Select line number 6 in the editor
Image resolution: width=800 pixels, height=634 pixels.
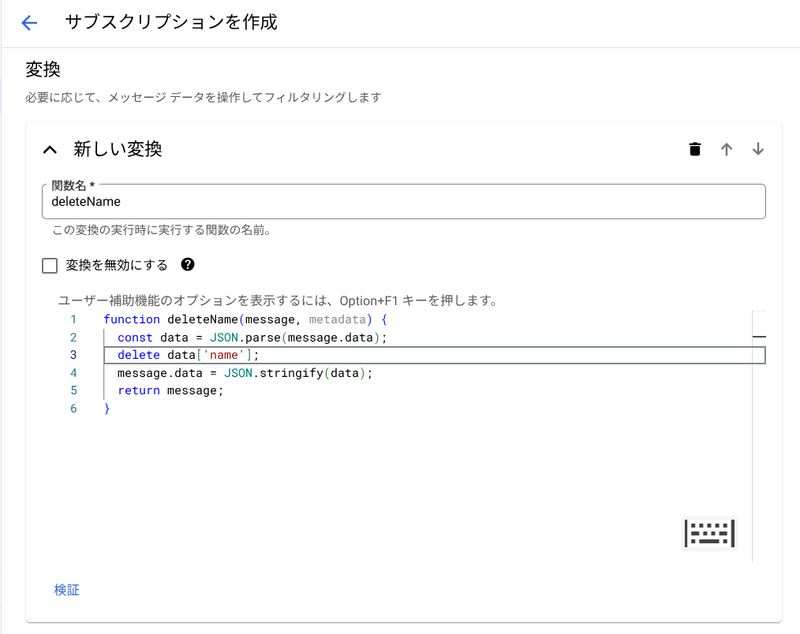(x=73, y=408)
